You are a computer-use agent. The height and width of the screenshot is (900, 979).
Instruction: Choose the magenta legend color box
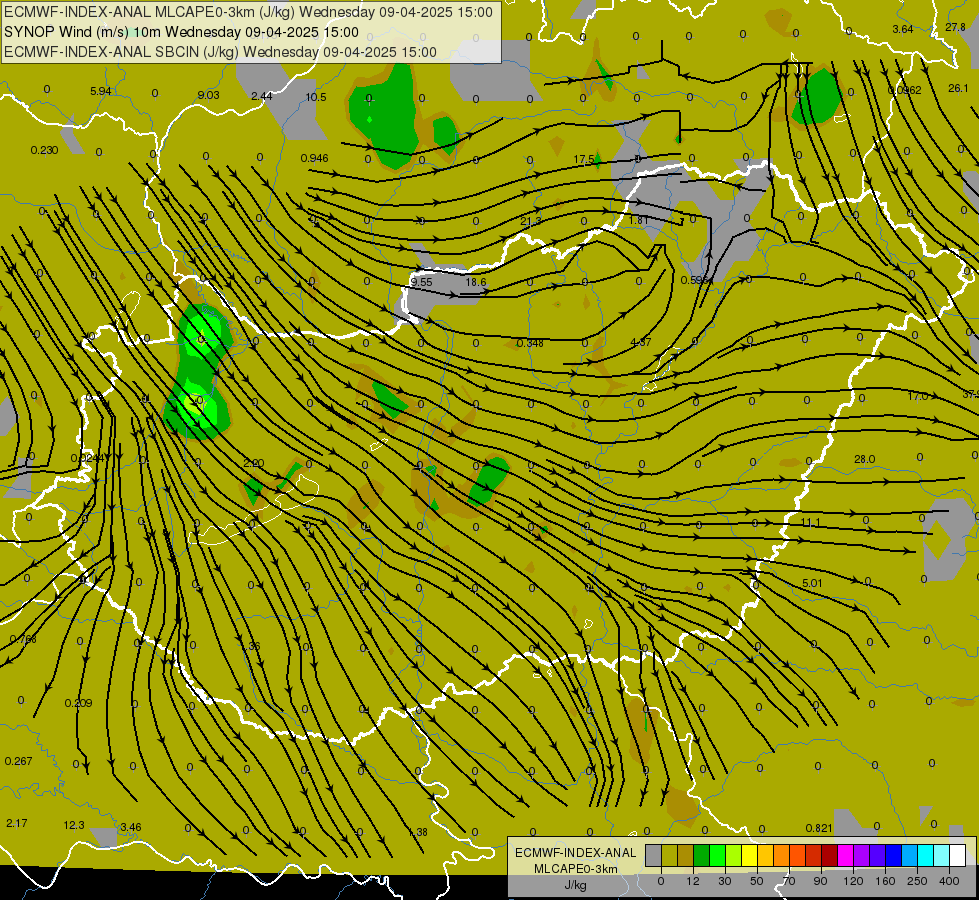pos(845,855)
